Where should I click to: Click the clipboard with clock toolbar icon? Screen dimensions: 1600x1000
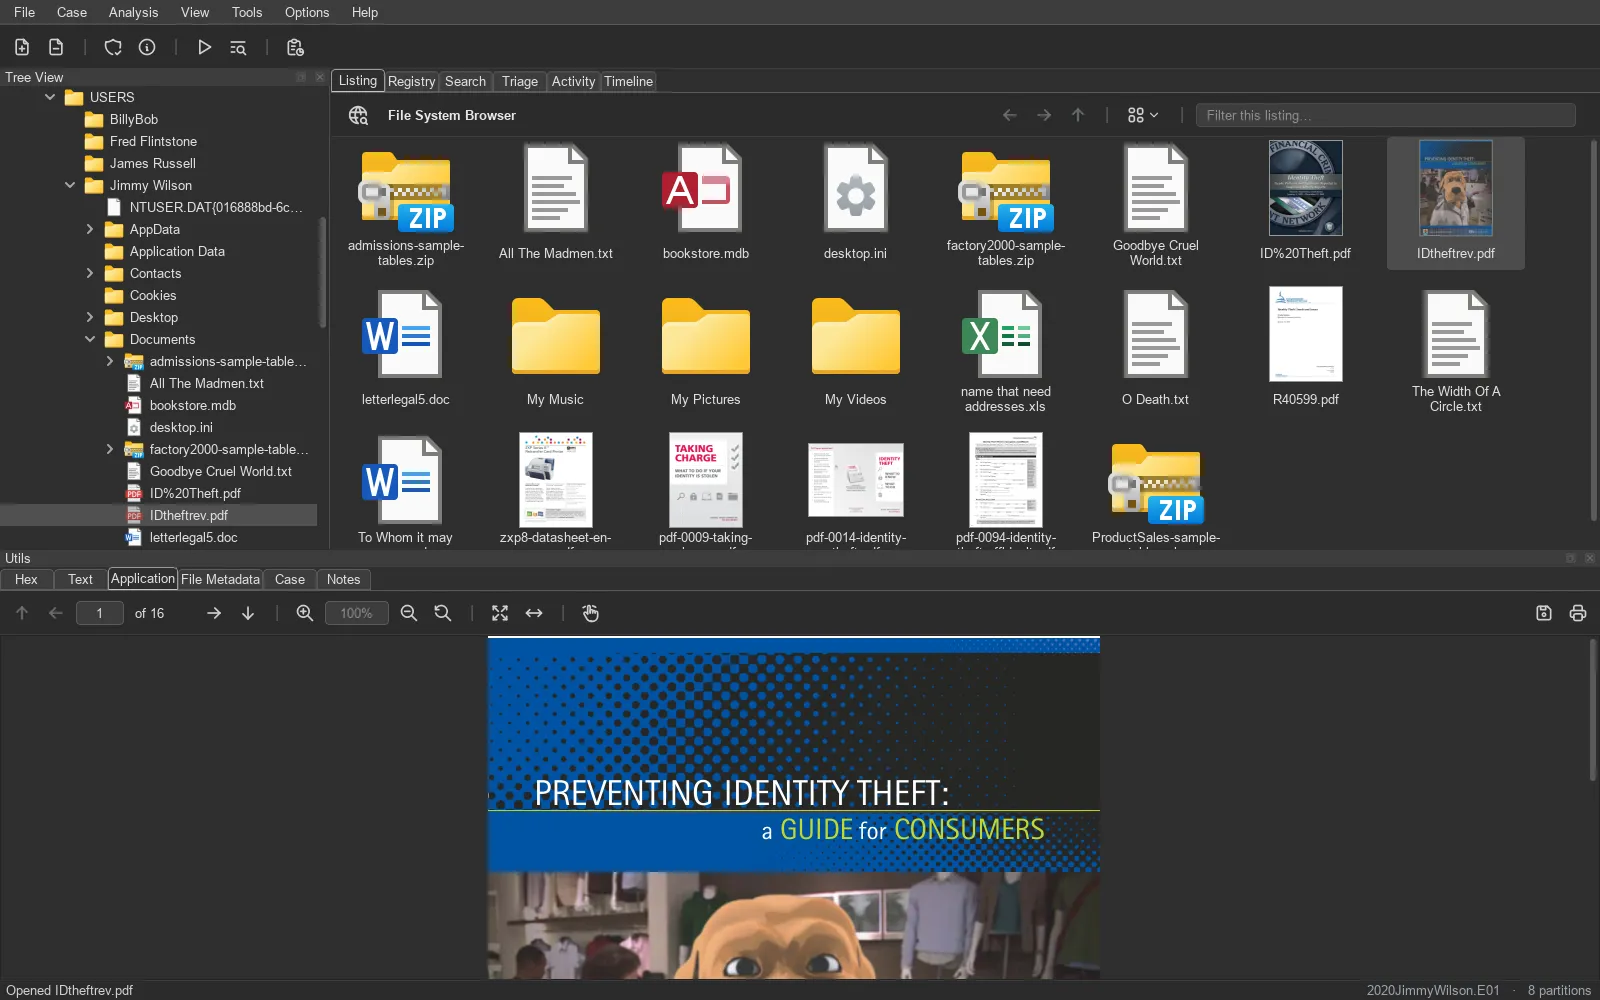pos(295,47)
